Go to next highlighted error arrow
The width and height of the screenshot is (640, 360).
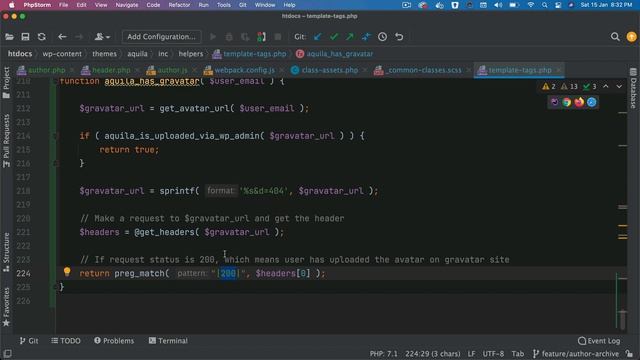tap(619, 87)
